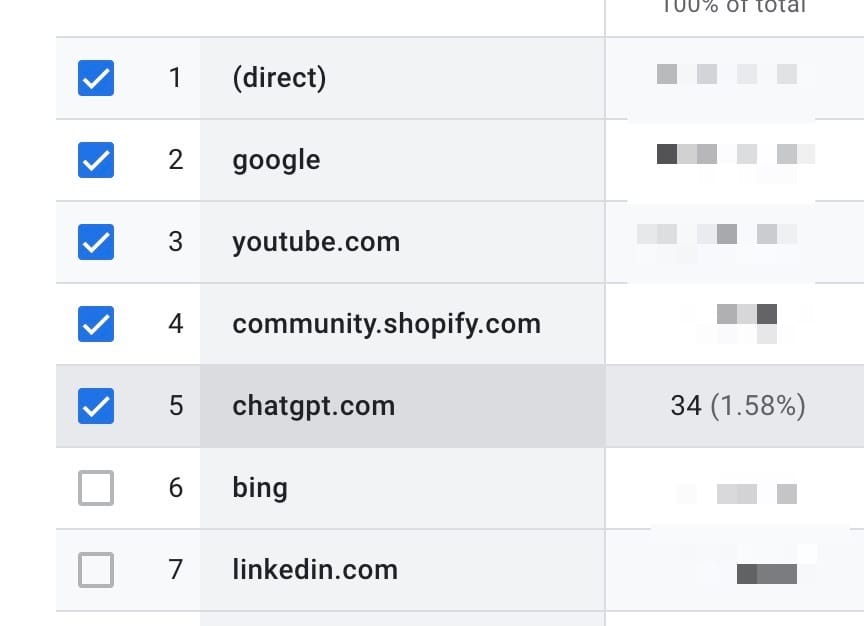The width and height of the screenshot is (864, 626).
Task: Click the community.shopify.com source name
Action: coord(386,324)
